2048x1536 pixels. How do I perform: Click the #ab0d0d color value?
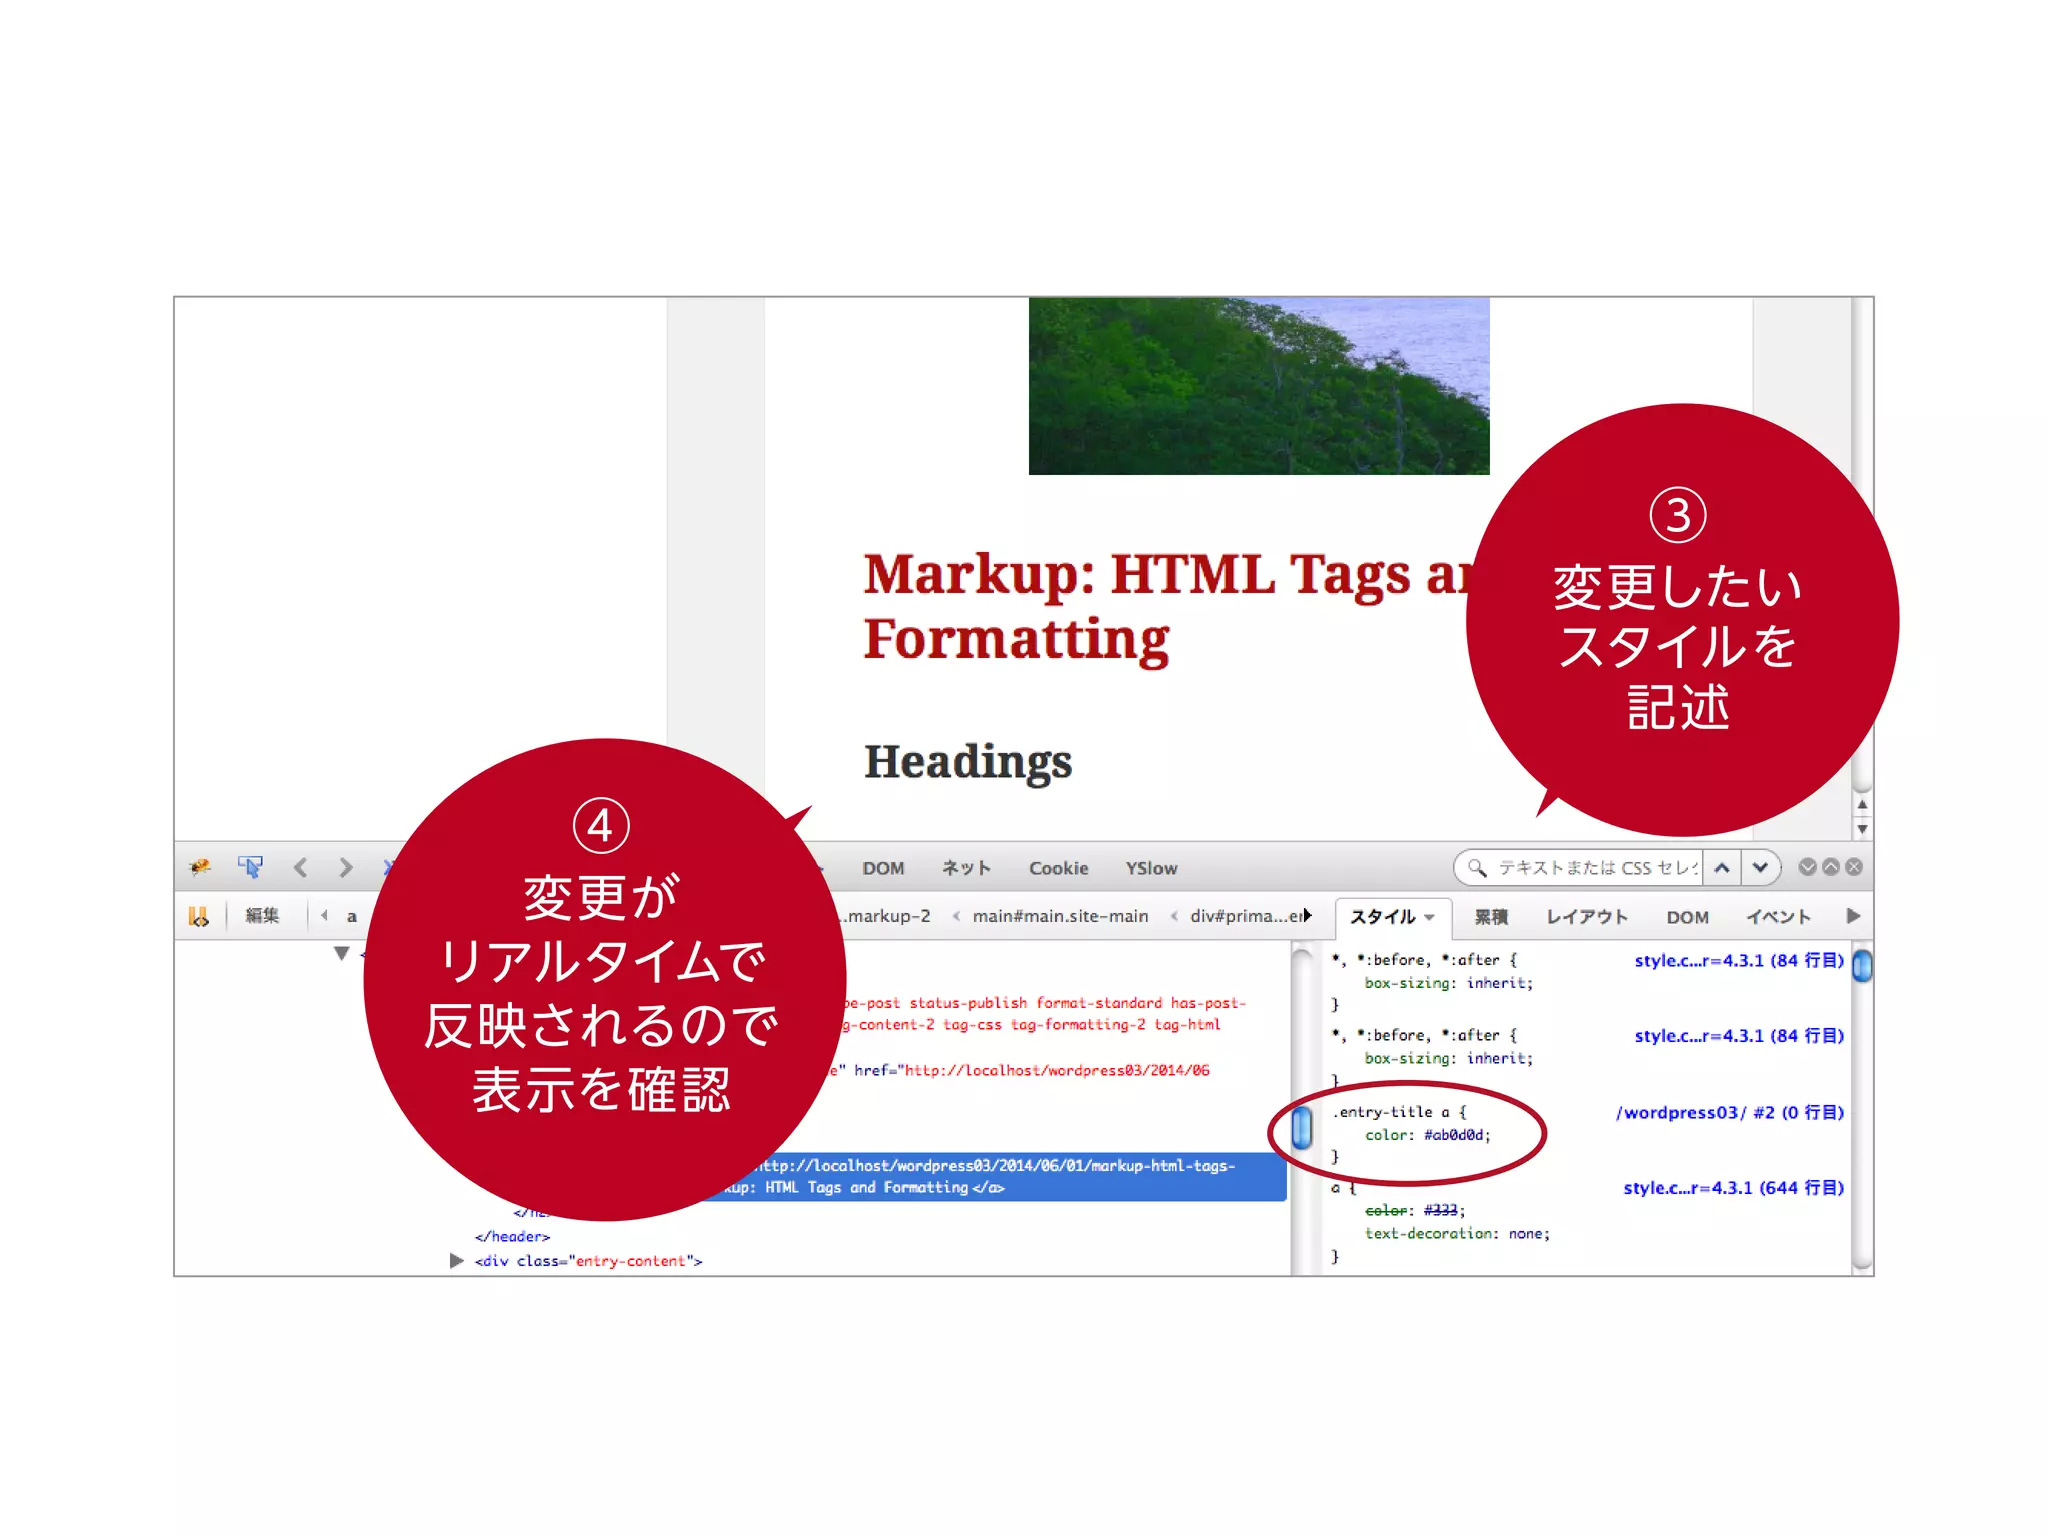(x=1456, y=1135)
